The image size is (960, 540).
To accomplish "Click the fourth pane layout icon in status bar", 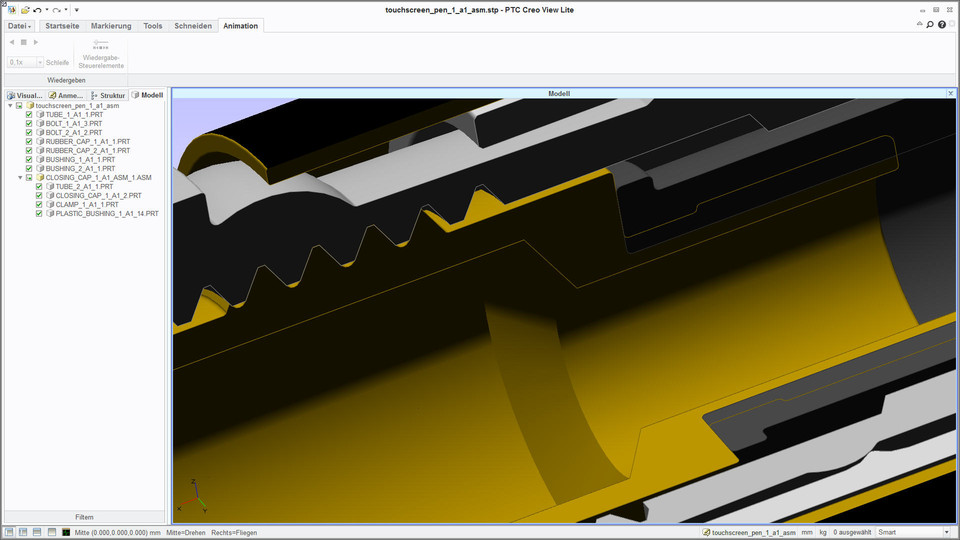I will pos(52,533).
